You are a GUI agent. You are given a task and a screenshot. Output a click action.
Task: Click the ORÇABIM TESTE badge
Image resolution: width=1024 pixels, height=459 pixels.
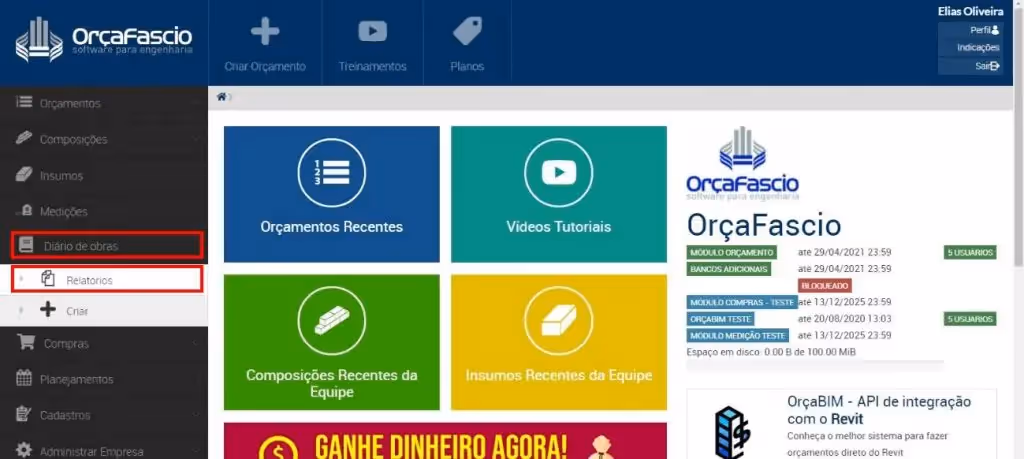tap(721, 319)
